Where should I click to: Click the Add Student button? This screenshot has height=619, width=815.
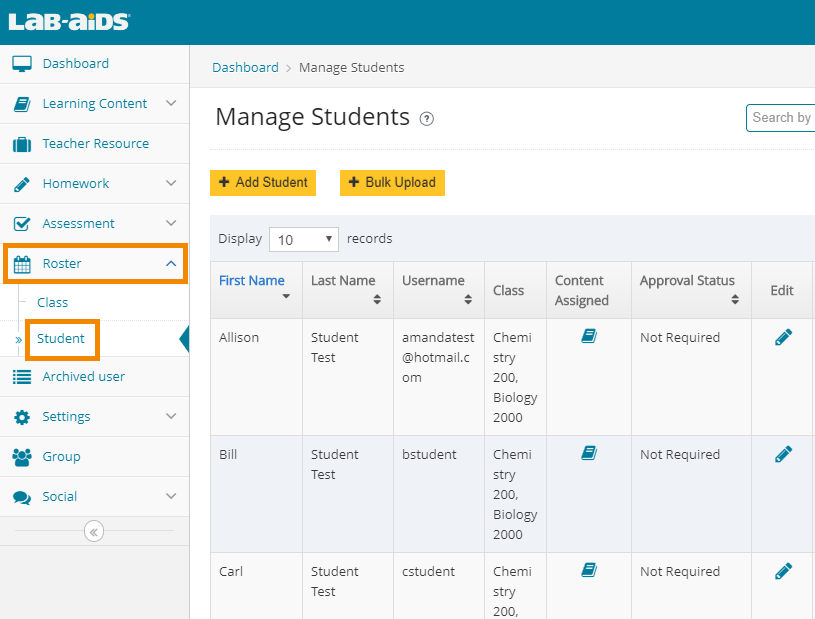click(263, 183)
